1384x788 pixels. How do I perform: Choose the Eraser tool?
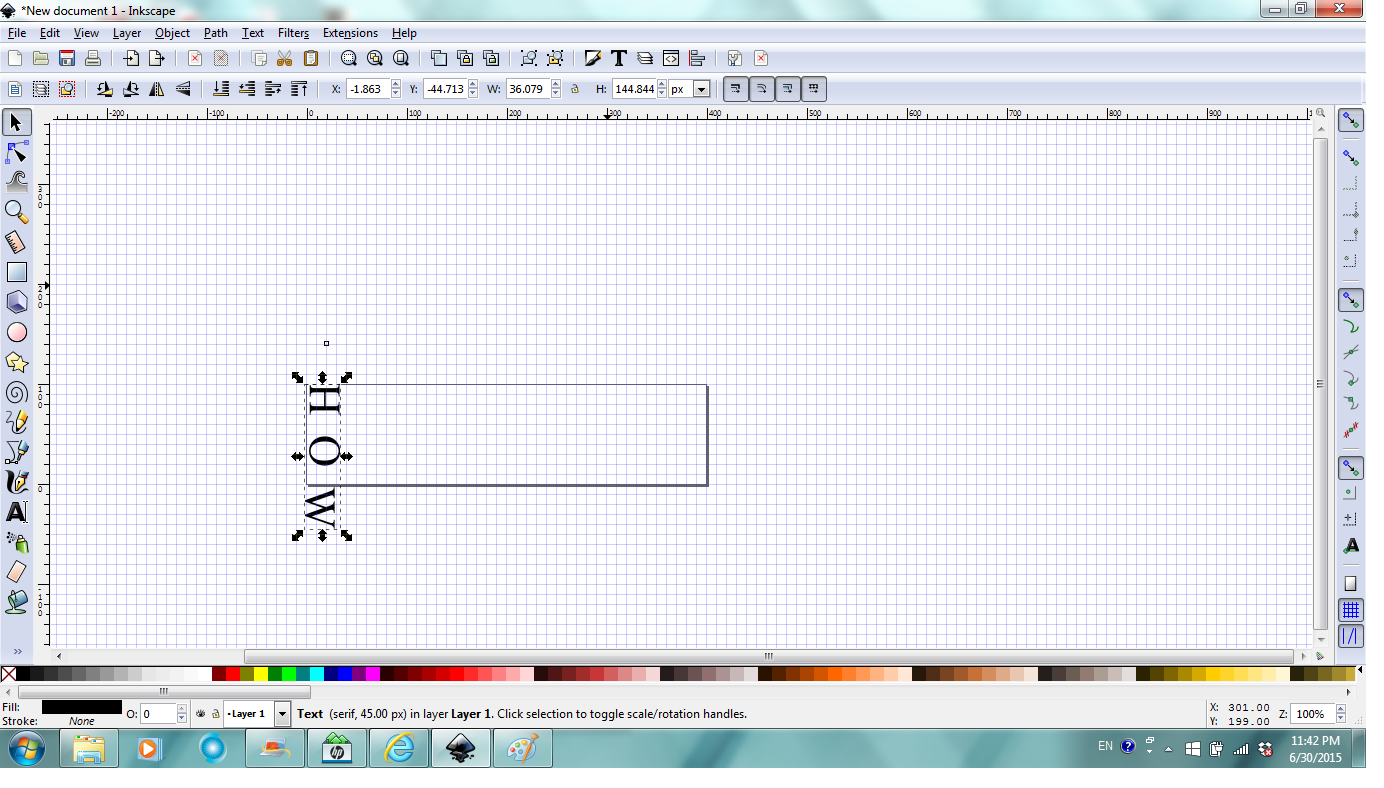tap(17, 572)
